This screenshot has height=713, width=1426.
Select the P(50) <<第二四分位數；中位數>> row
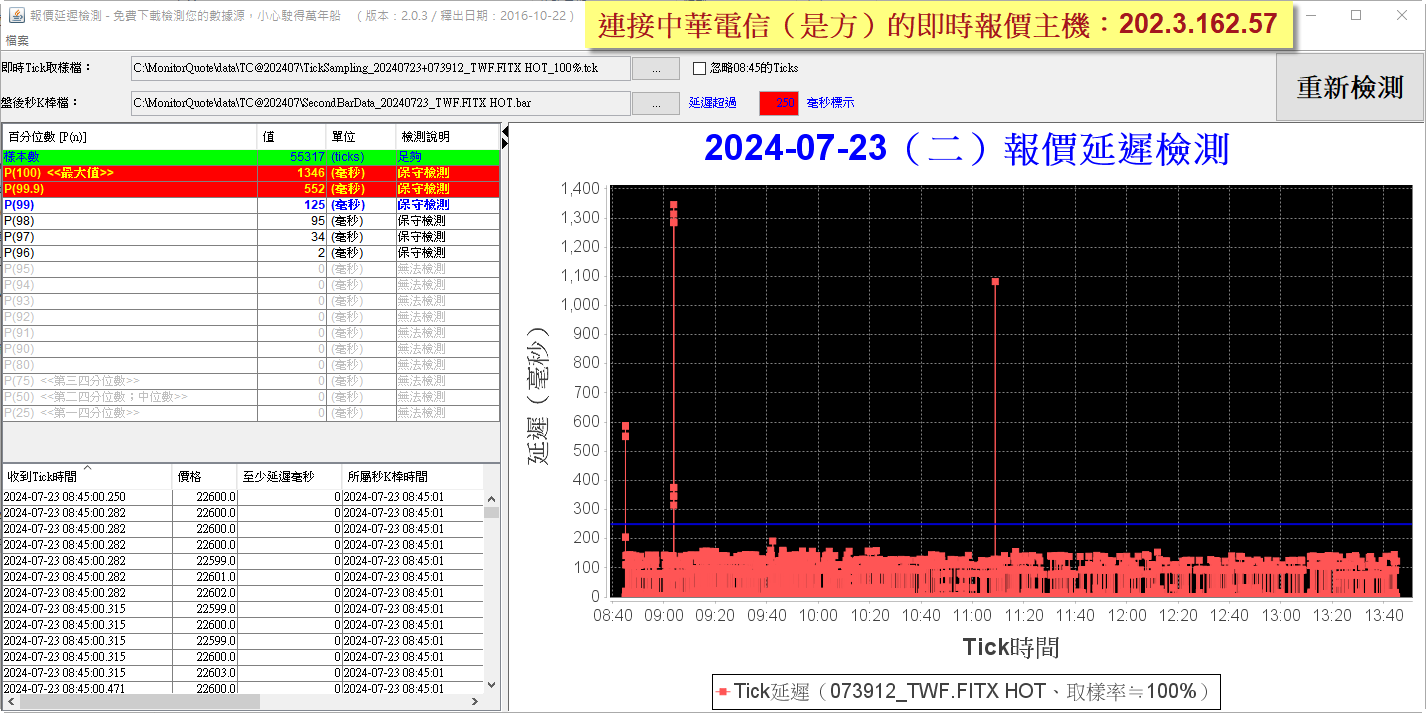(x=251, y=397)
